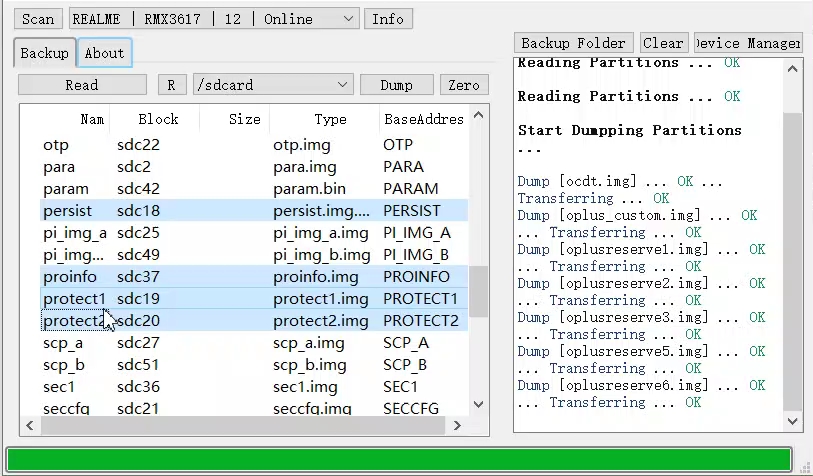Select the otp partition row
This screenshot has width=813, height=476.
pos(254,145)
